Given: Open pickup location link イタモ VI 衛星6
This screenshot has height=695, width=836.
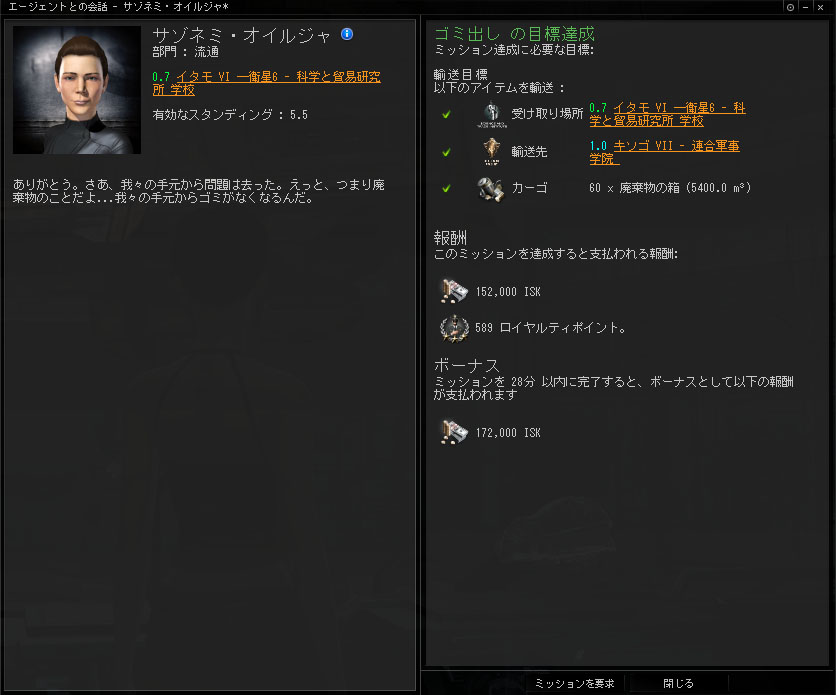Looking at the screenshot, I should tap(667, 114).
